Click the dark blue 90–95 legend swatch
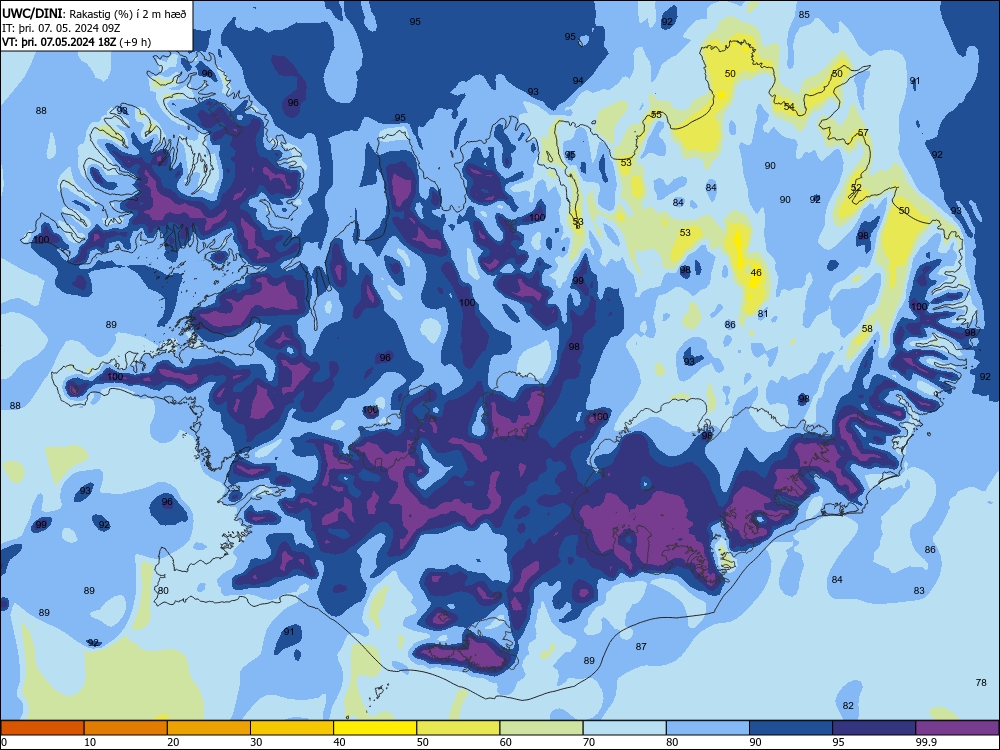 tap(791, 728)
